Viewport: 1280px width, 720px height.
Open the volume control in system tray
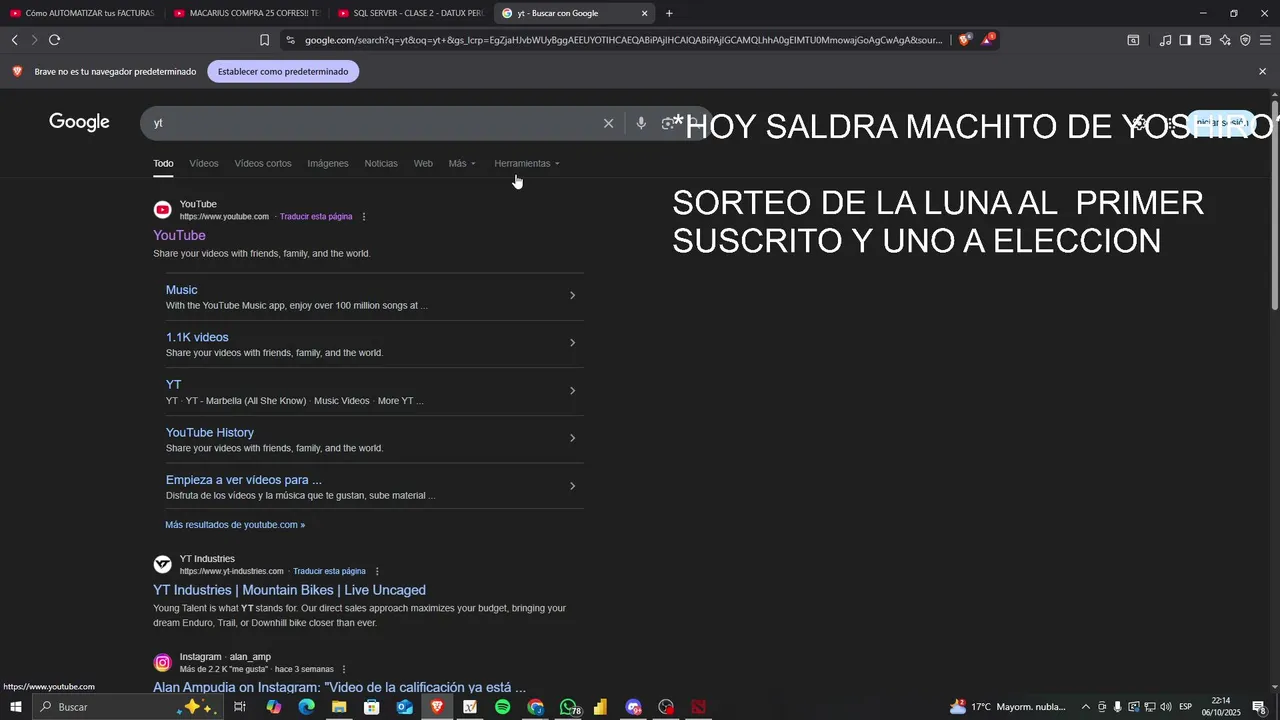pyautogui.click(x=1166, y=707)
